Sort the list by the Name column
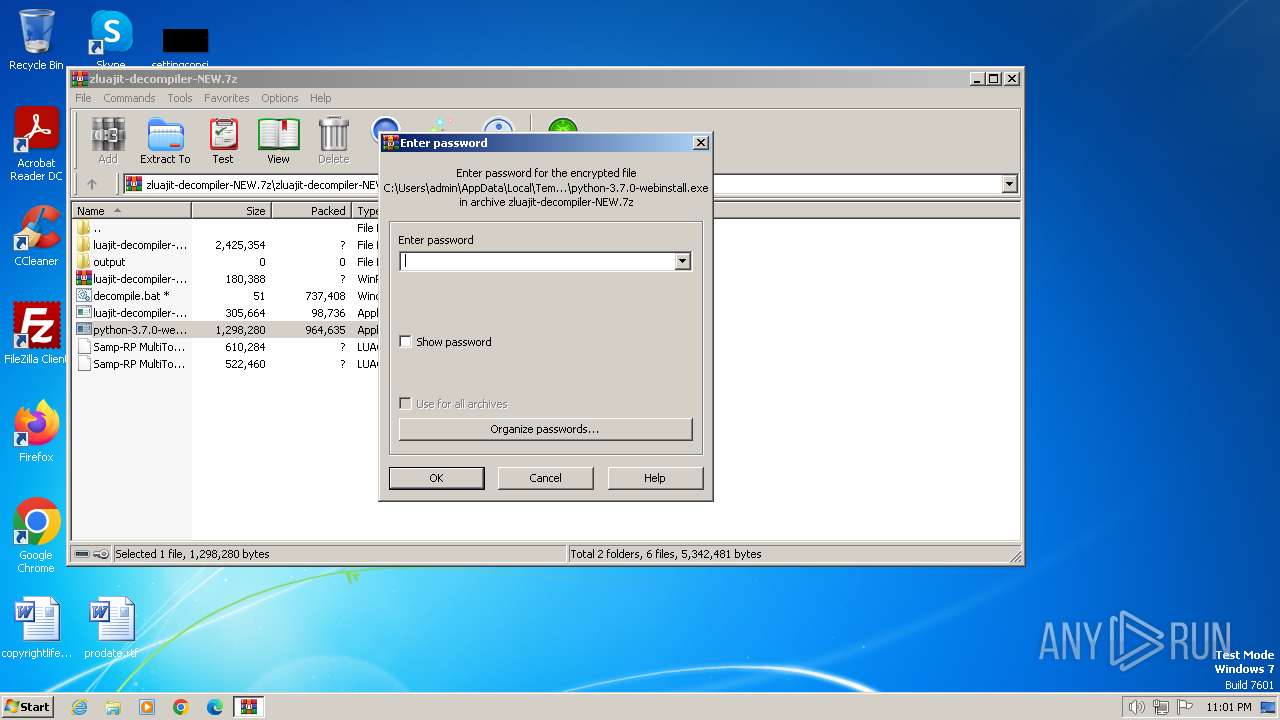The height and width of the screenshot is (720, 1280). pyautogui.click(x=132, y=211)
